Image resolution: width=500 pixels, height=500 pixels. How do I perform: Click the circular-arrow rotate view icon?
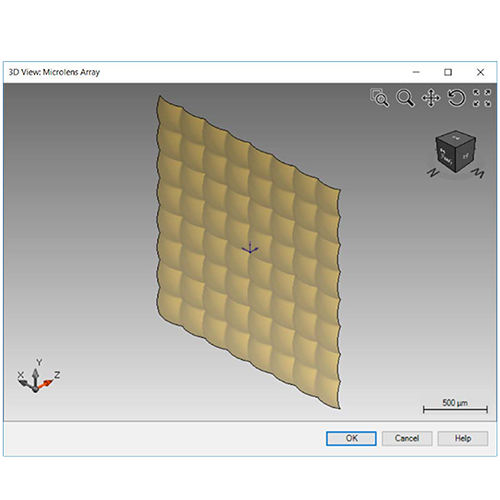[x=456, y=98]
